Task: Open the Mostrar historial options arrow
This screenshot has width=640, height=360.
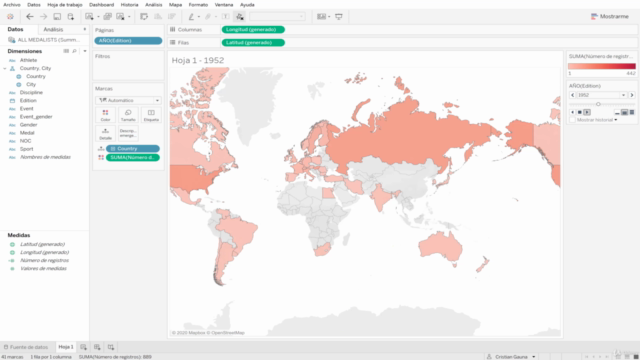Action: click(616, 120)
